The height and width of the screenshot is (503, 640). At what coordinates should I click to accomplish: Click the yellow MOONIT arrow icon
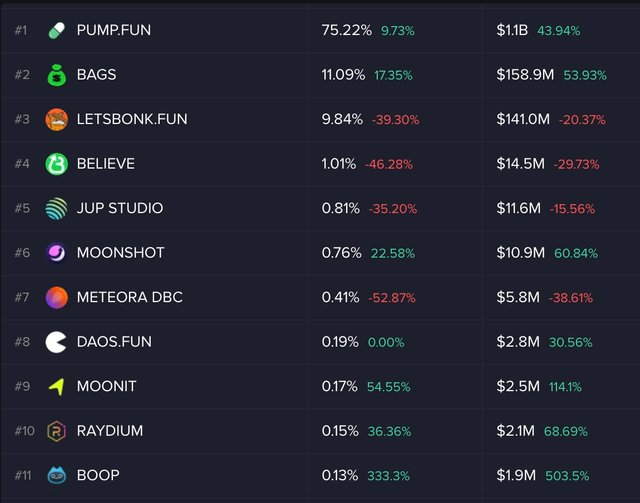click(57, 386)
